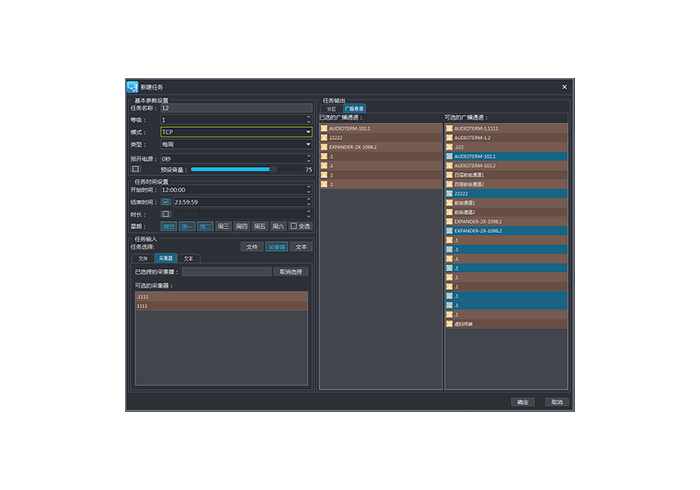This screenshot has height=490, width=700.
Task: Click the 新建任务 window app icon
Action: (x=132, y=87)
